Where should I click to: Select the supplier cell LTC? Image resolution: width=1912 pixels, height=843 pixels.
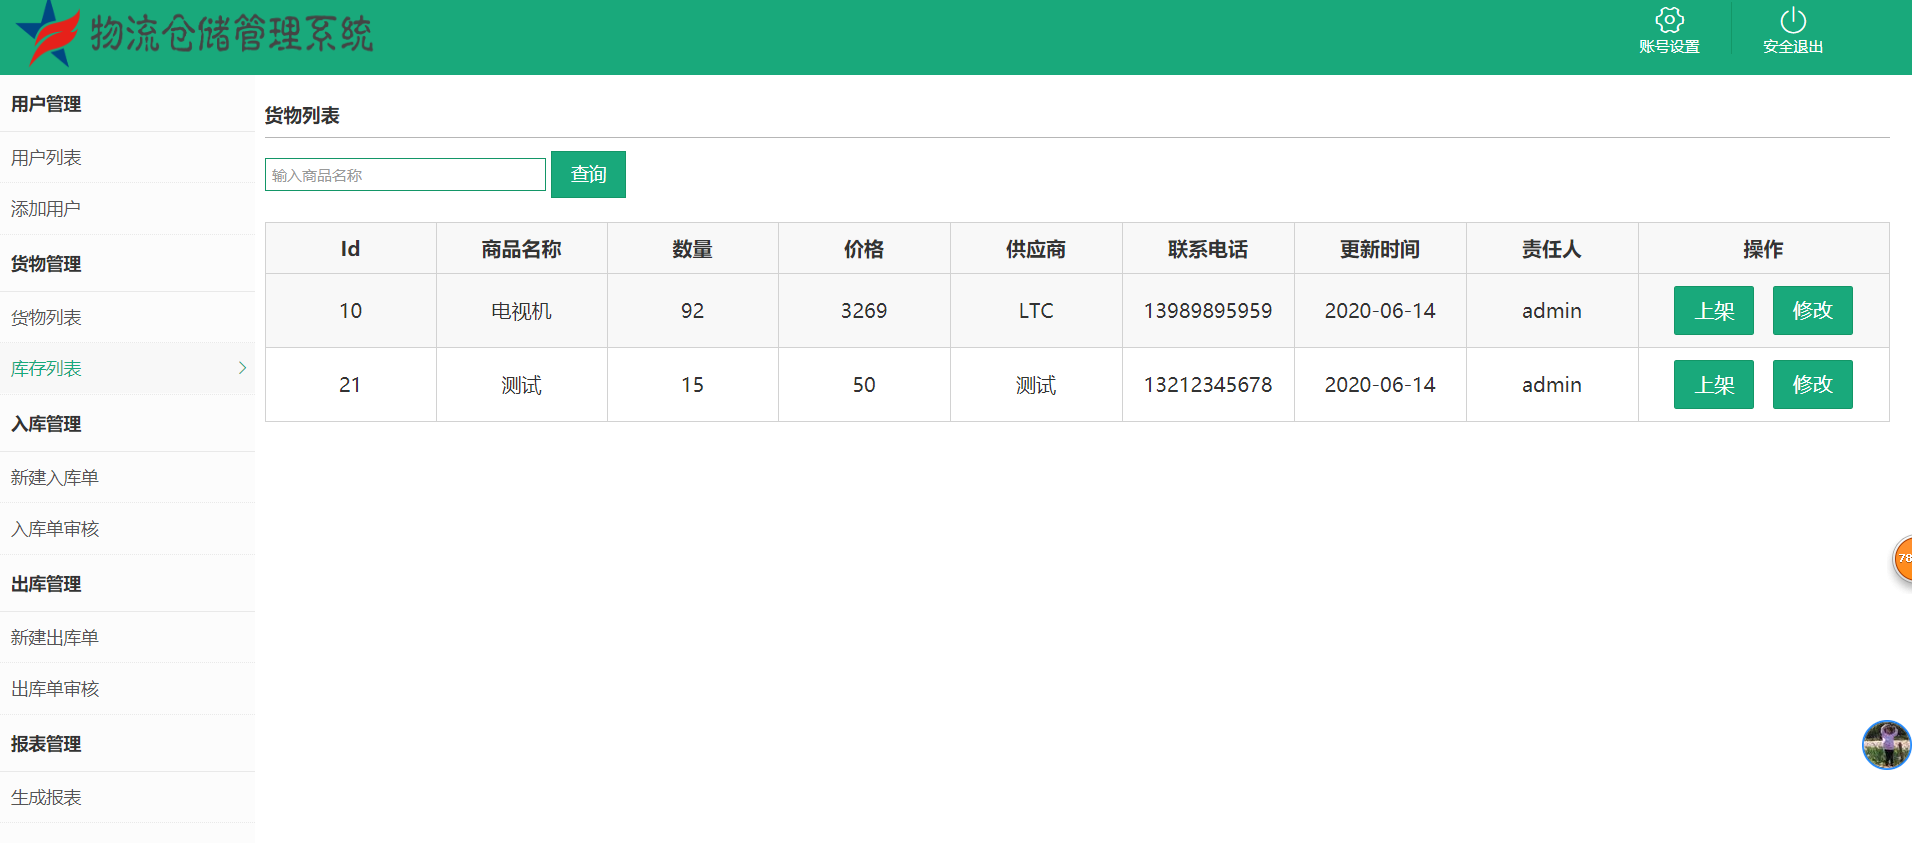(x=1036, y=311)
